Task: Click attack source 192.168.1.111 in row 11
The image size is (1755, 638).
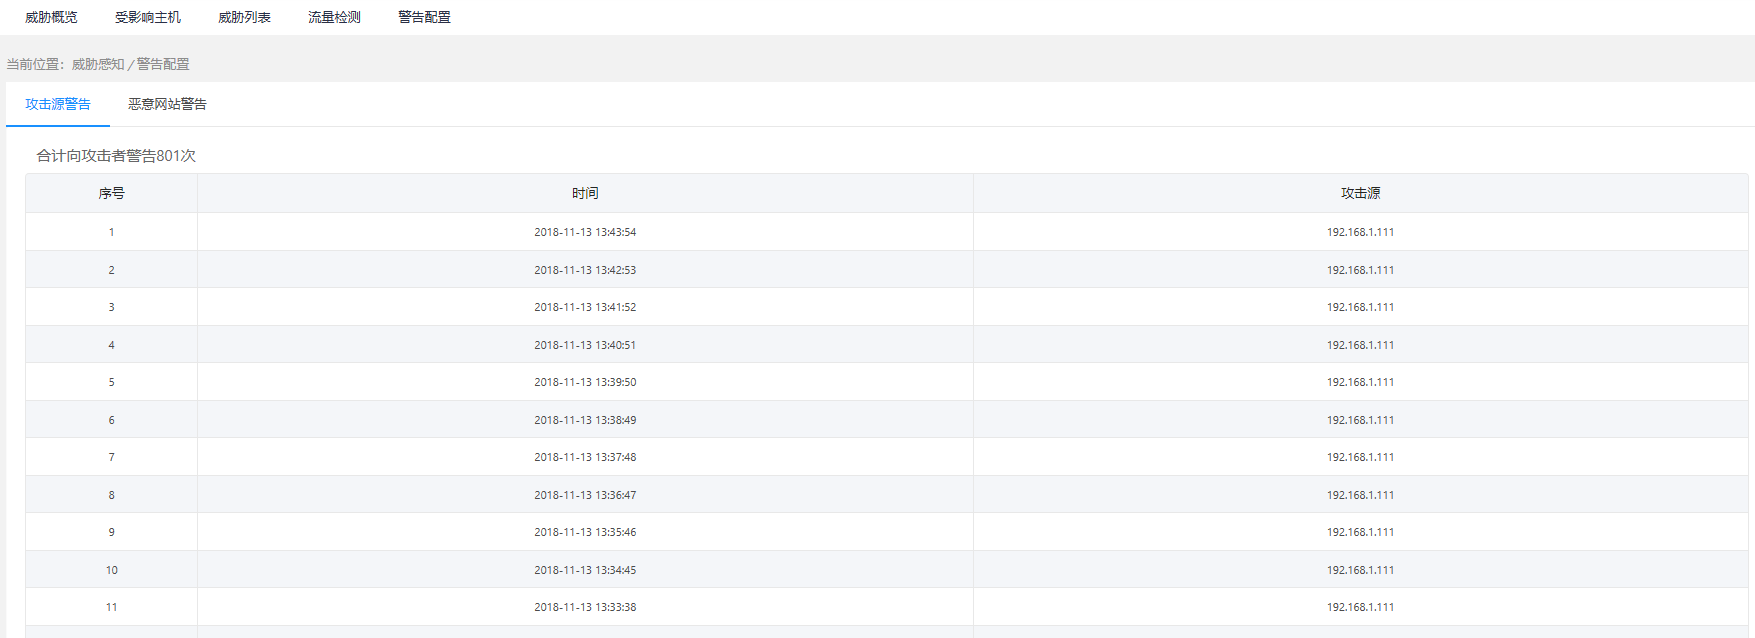Action: [x=1360, y=607]
